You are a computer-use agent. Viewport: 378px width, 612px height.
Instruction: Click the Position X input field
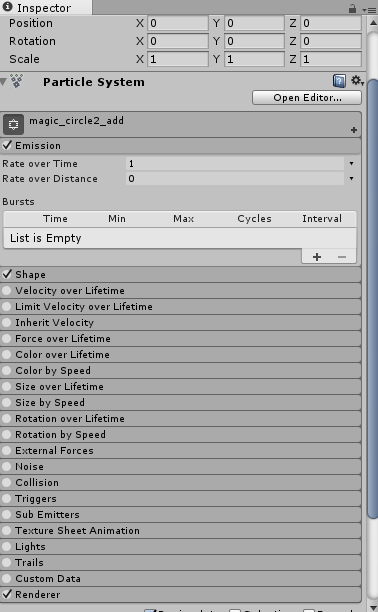click(178, 23)
